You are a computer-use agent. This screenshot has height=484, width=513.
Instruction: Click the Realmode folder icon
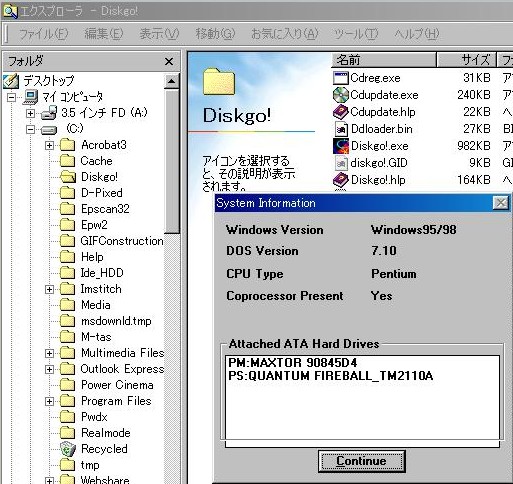coord(68,433)
